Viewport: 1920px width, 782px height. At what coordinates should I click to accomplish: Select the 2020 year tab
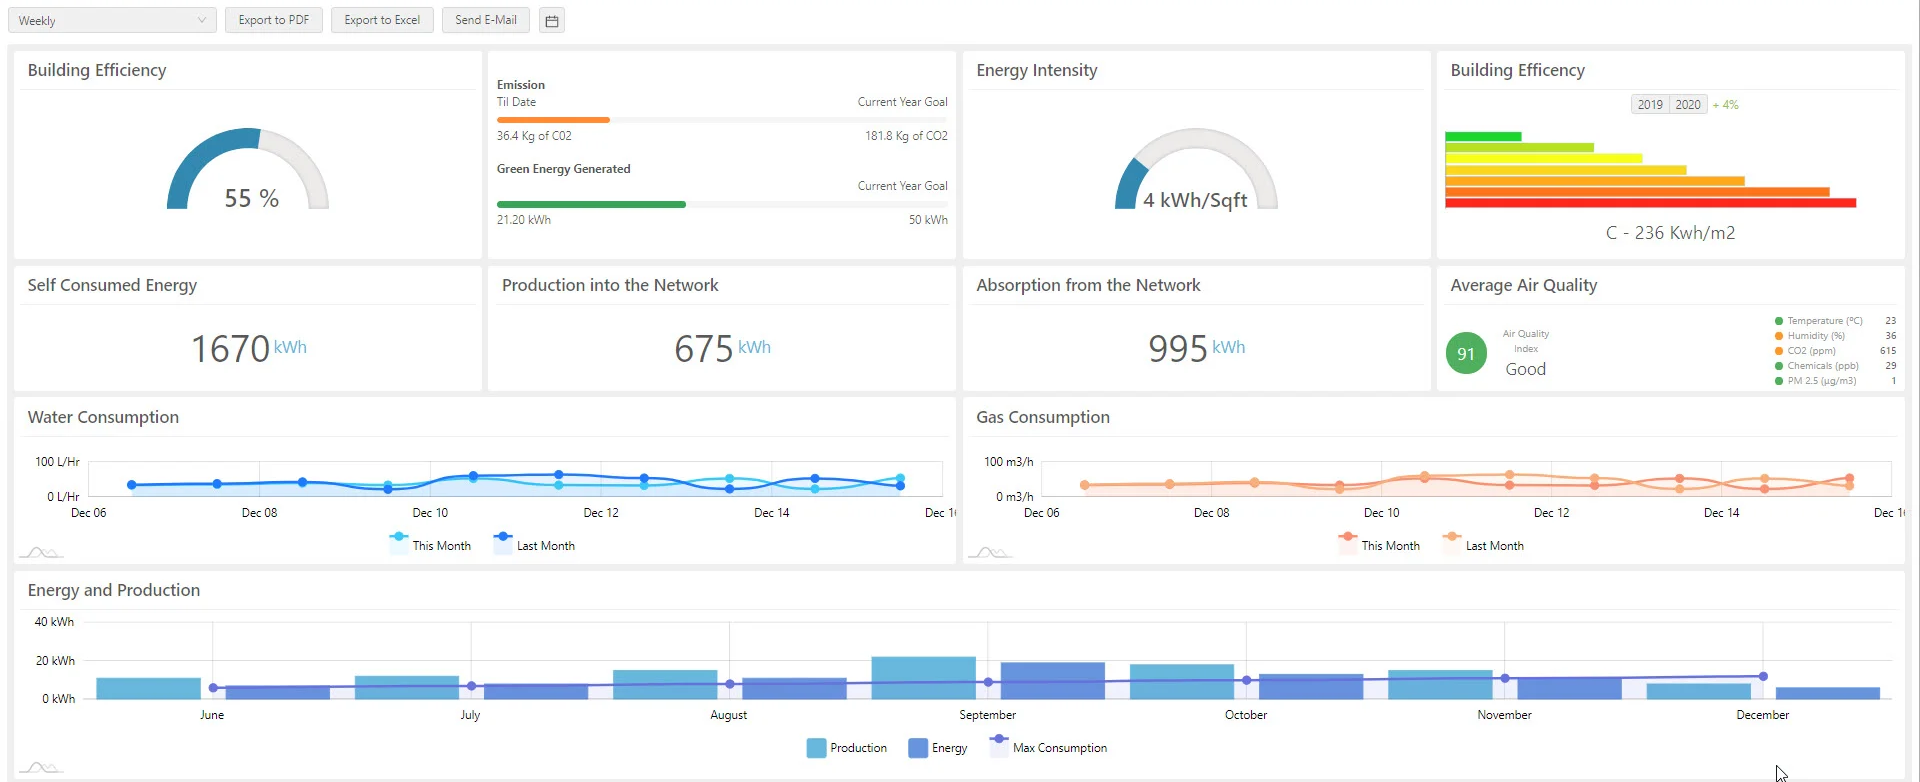coord(1688,105)
